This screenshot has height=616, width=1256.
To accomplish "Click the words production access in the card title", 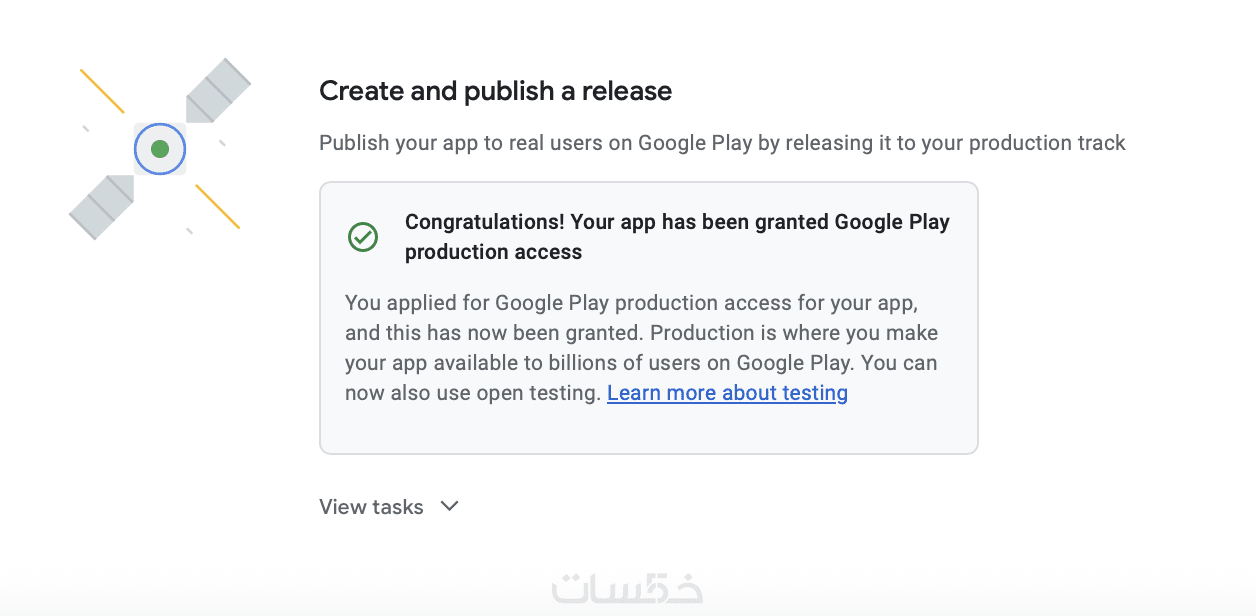I will (x=493, y=252).
